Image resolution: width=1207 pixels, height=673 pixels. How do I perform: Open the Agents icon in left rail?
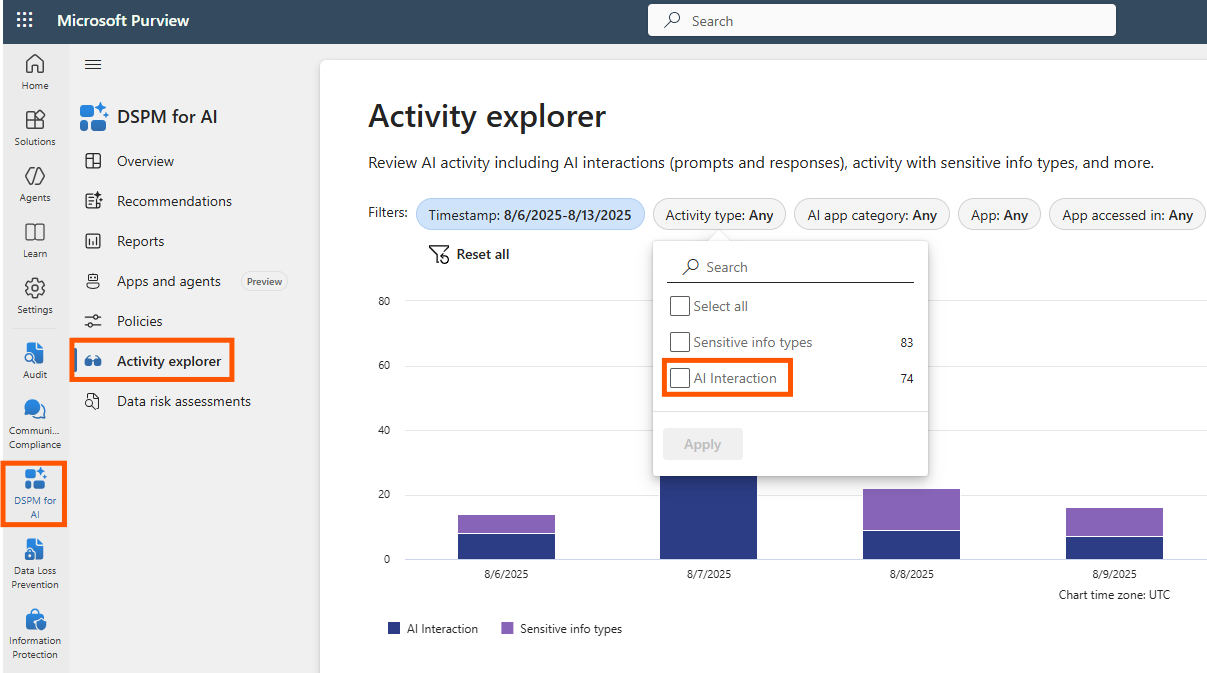click(x=35, y=176)
